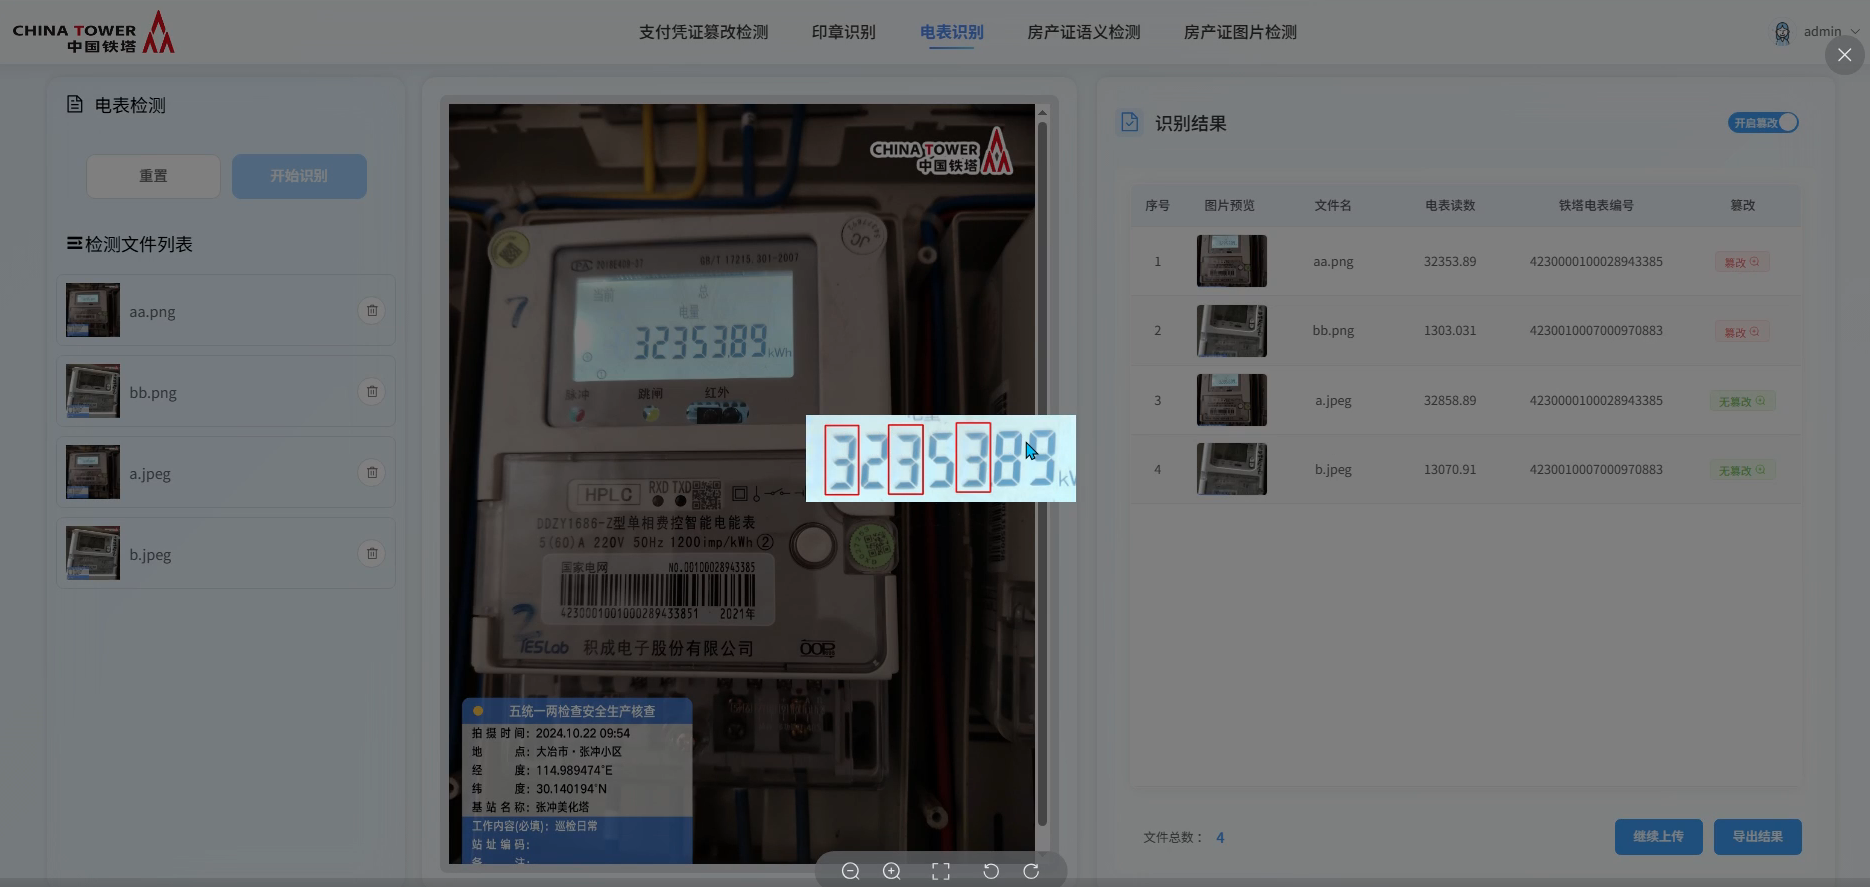
Task: View tamper detail tag for bb.png row
Action: tap(1742, 332)
